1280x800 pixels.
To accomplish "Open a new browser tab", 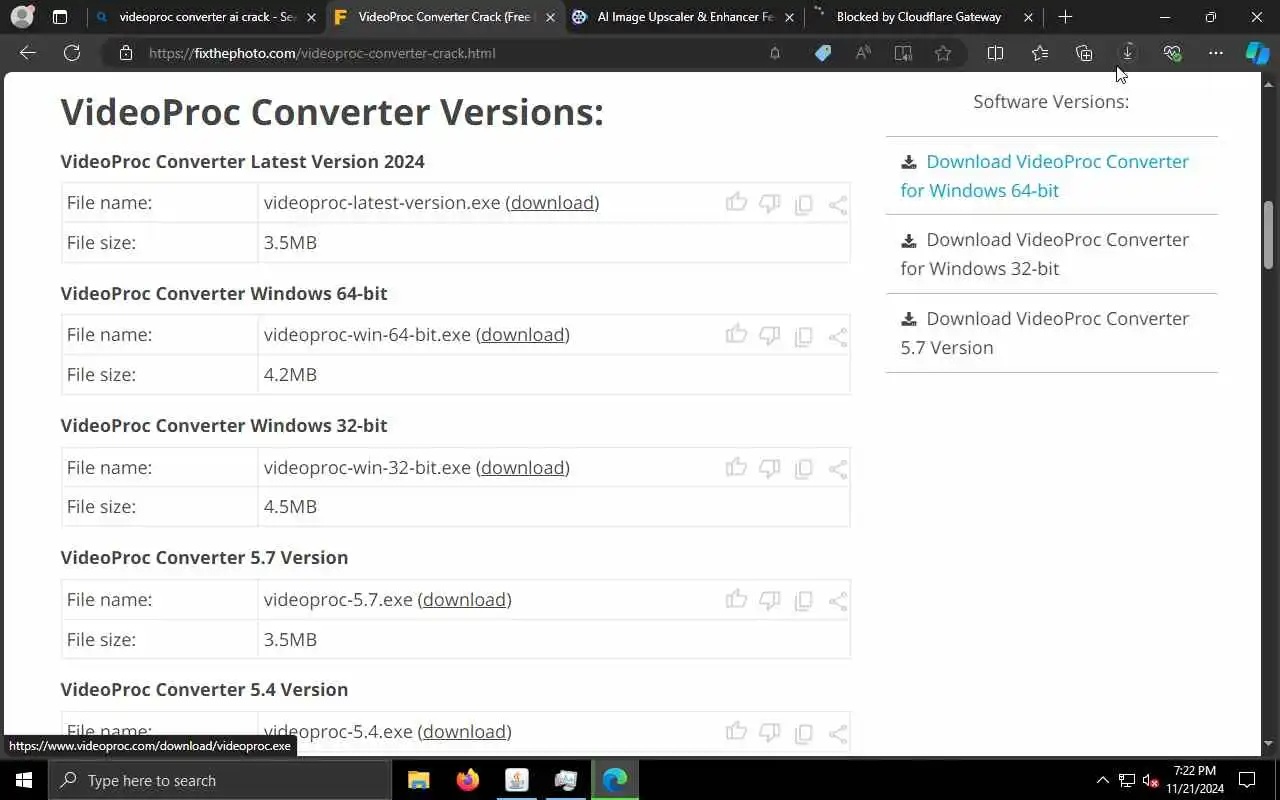I will [x=1065, y=17].
